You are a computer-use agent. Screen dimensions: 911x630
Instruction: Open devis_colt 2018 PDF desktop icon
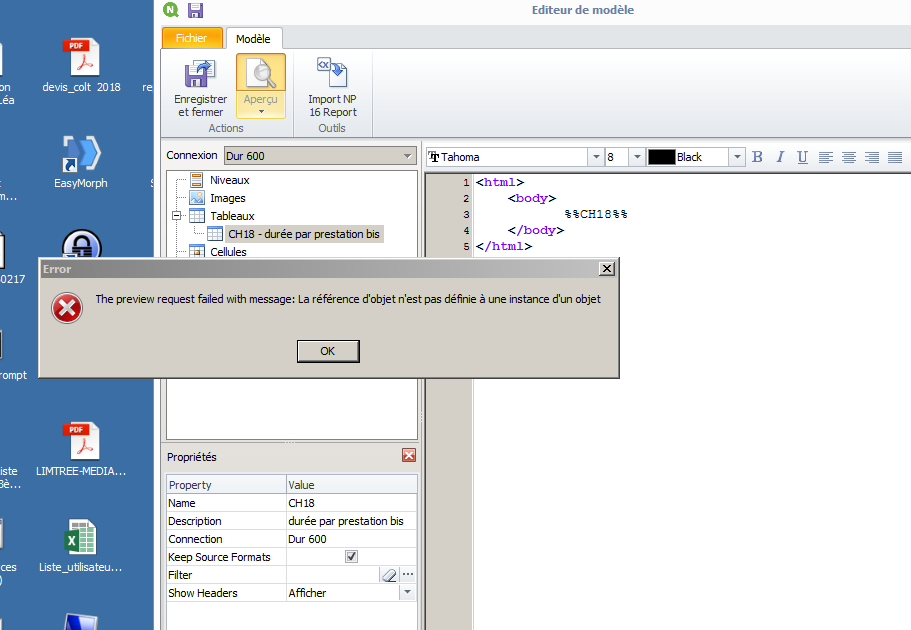(82, 65)
